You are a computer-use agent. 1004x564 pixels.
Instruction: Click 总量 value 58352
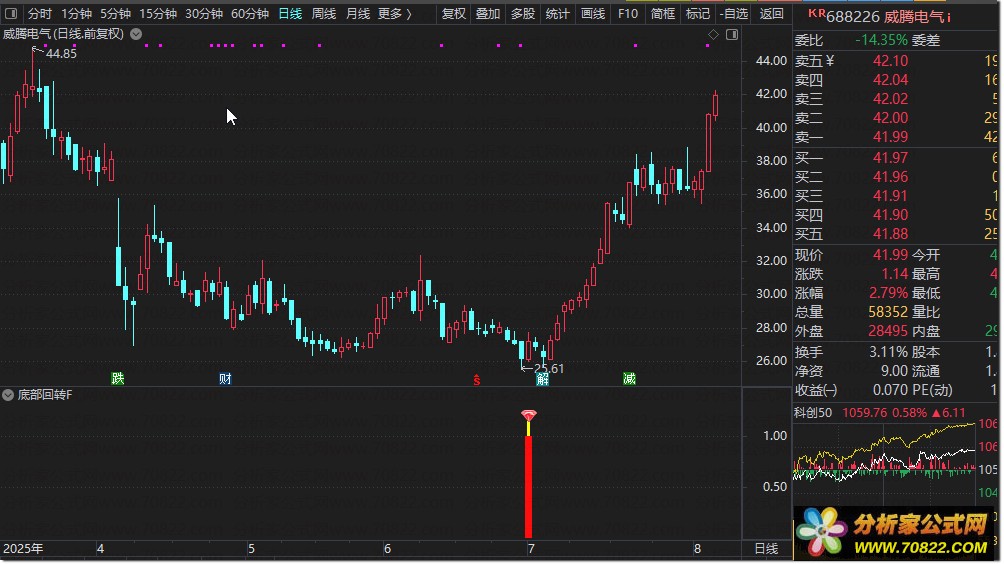click(x=888, y=312)
